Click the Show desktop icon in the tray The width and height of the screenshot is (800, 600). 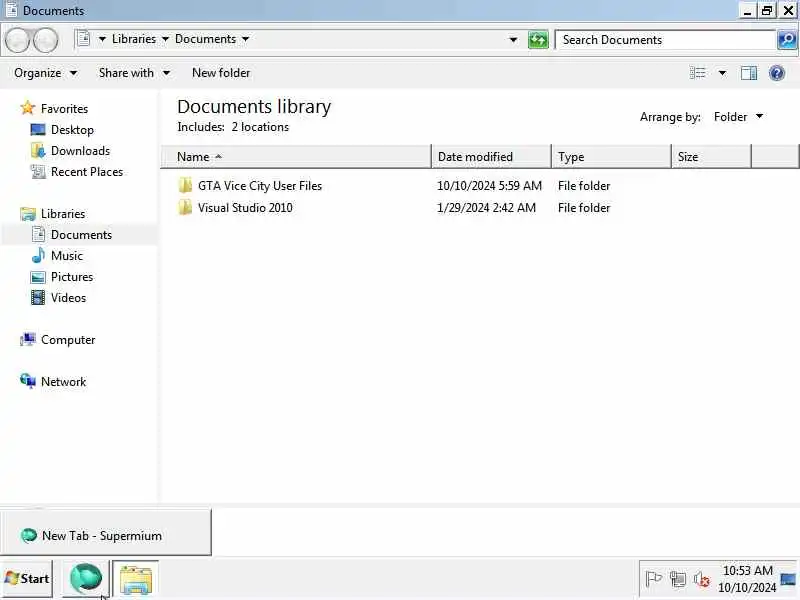(x=788, y=579)
